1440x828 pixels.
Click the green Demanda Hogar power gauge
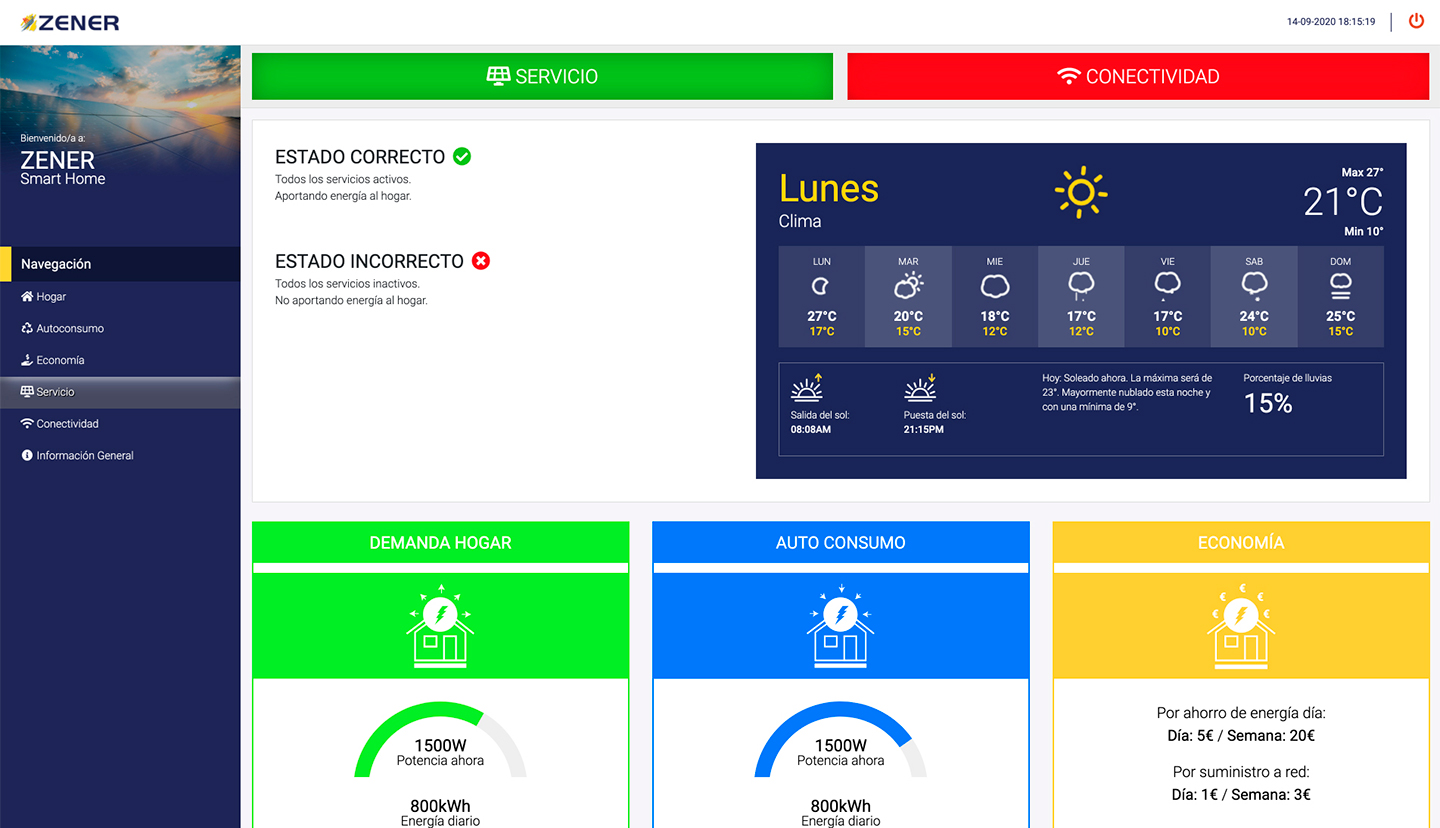pyautogui.click(x=440, y=740)
